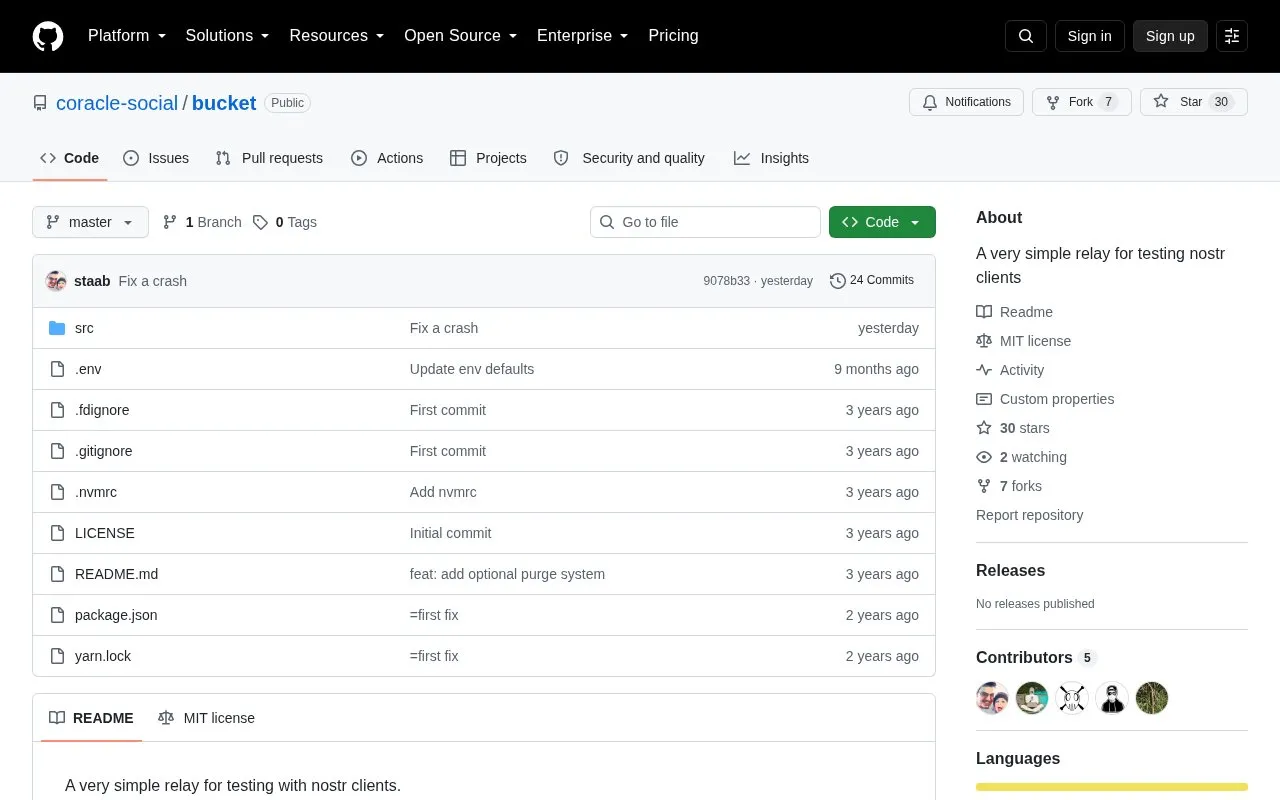Image resolution: width=1280 pixels, height=800 pixels.
Task: Click the README.md file icon
Action: click(x=57, y=574)
